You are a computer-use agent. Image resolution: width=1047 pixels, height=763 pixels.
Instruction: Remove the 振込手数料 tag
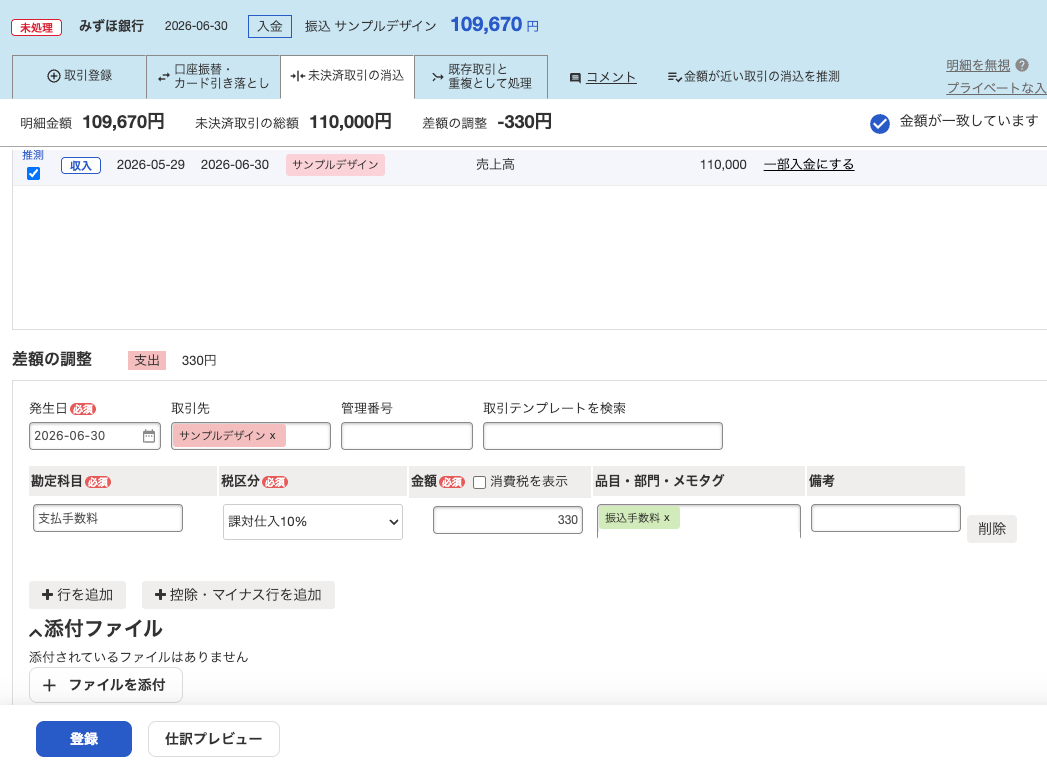point(666,518)
